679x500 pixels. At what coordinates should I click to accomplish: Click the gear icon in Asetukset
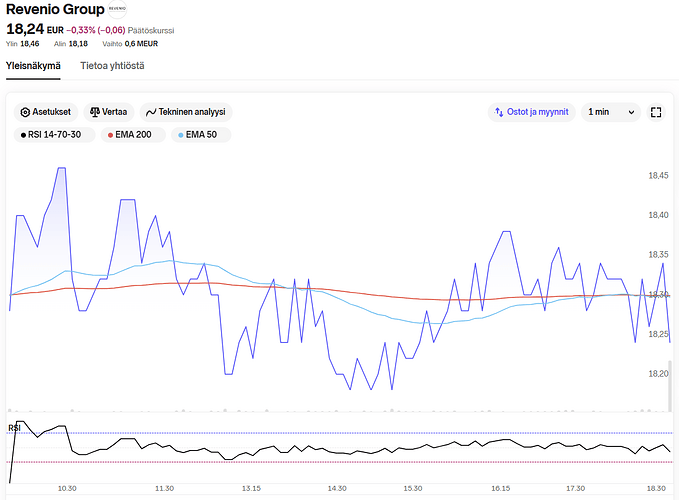pyautogui.click(x=25, y=112)
